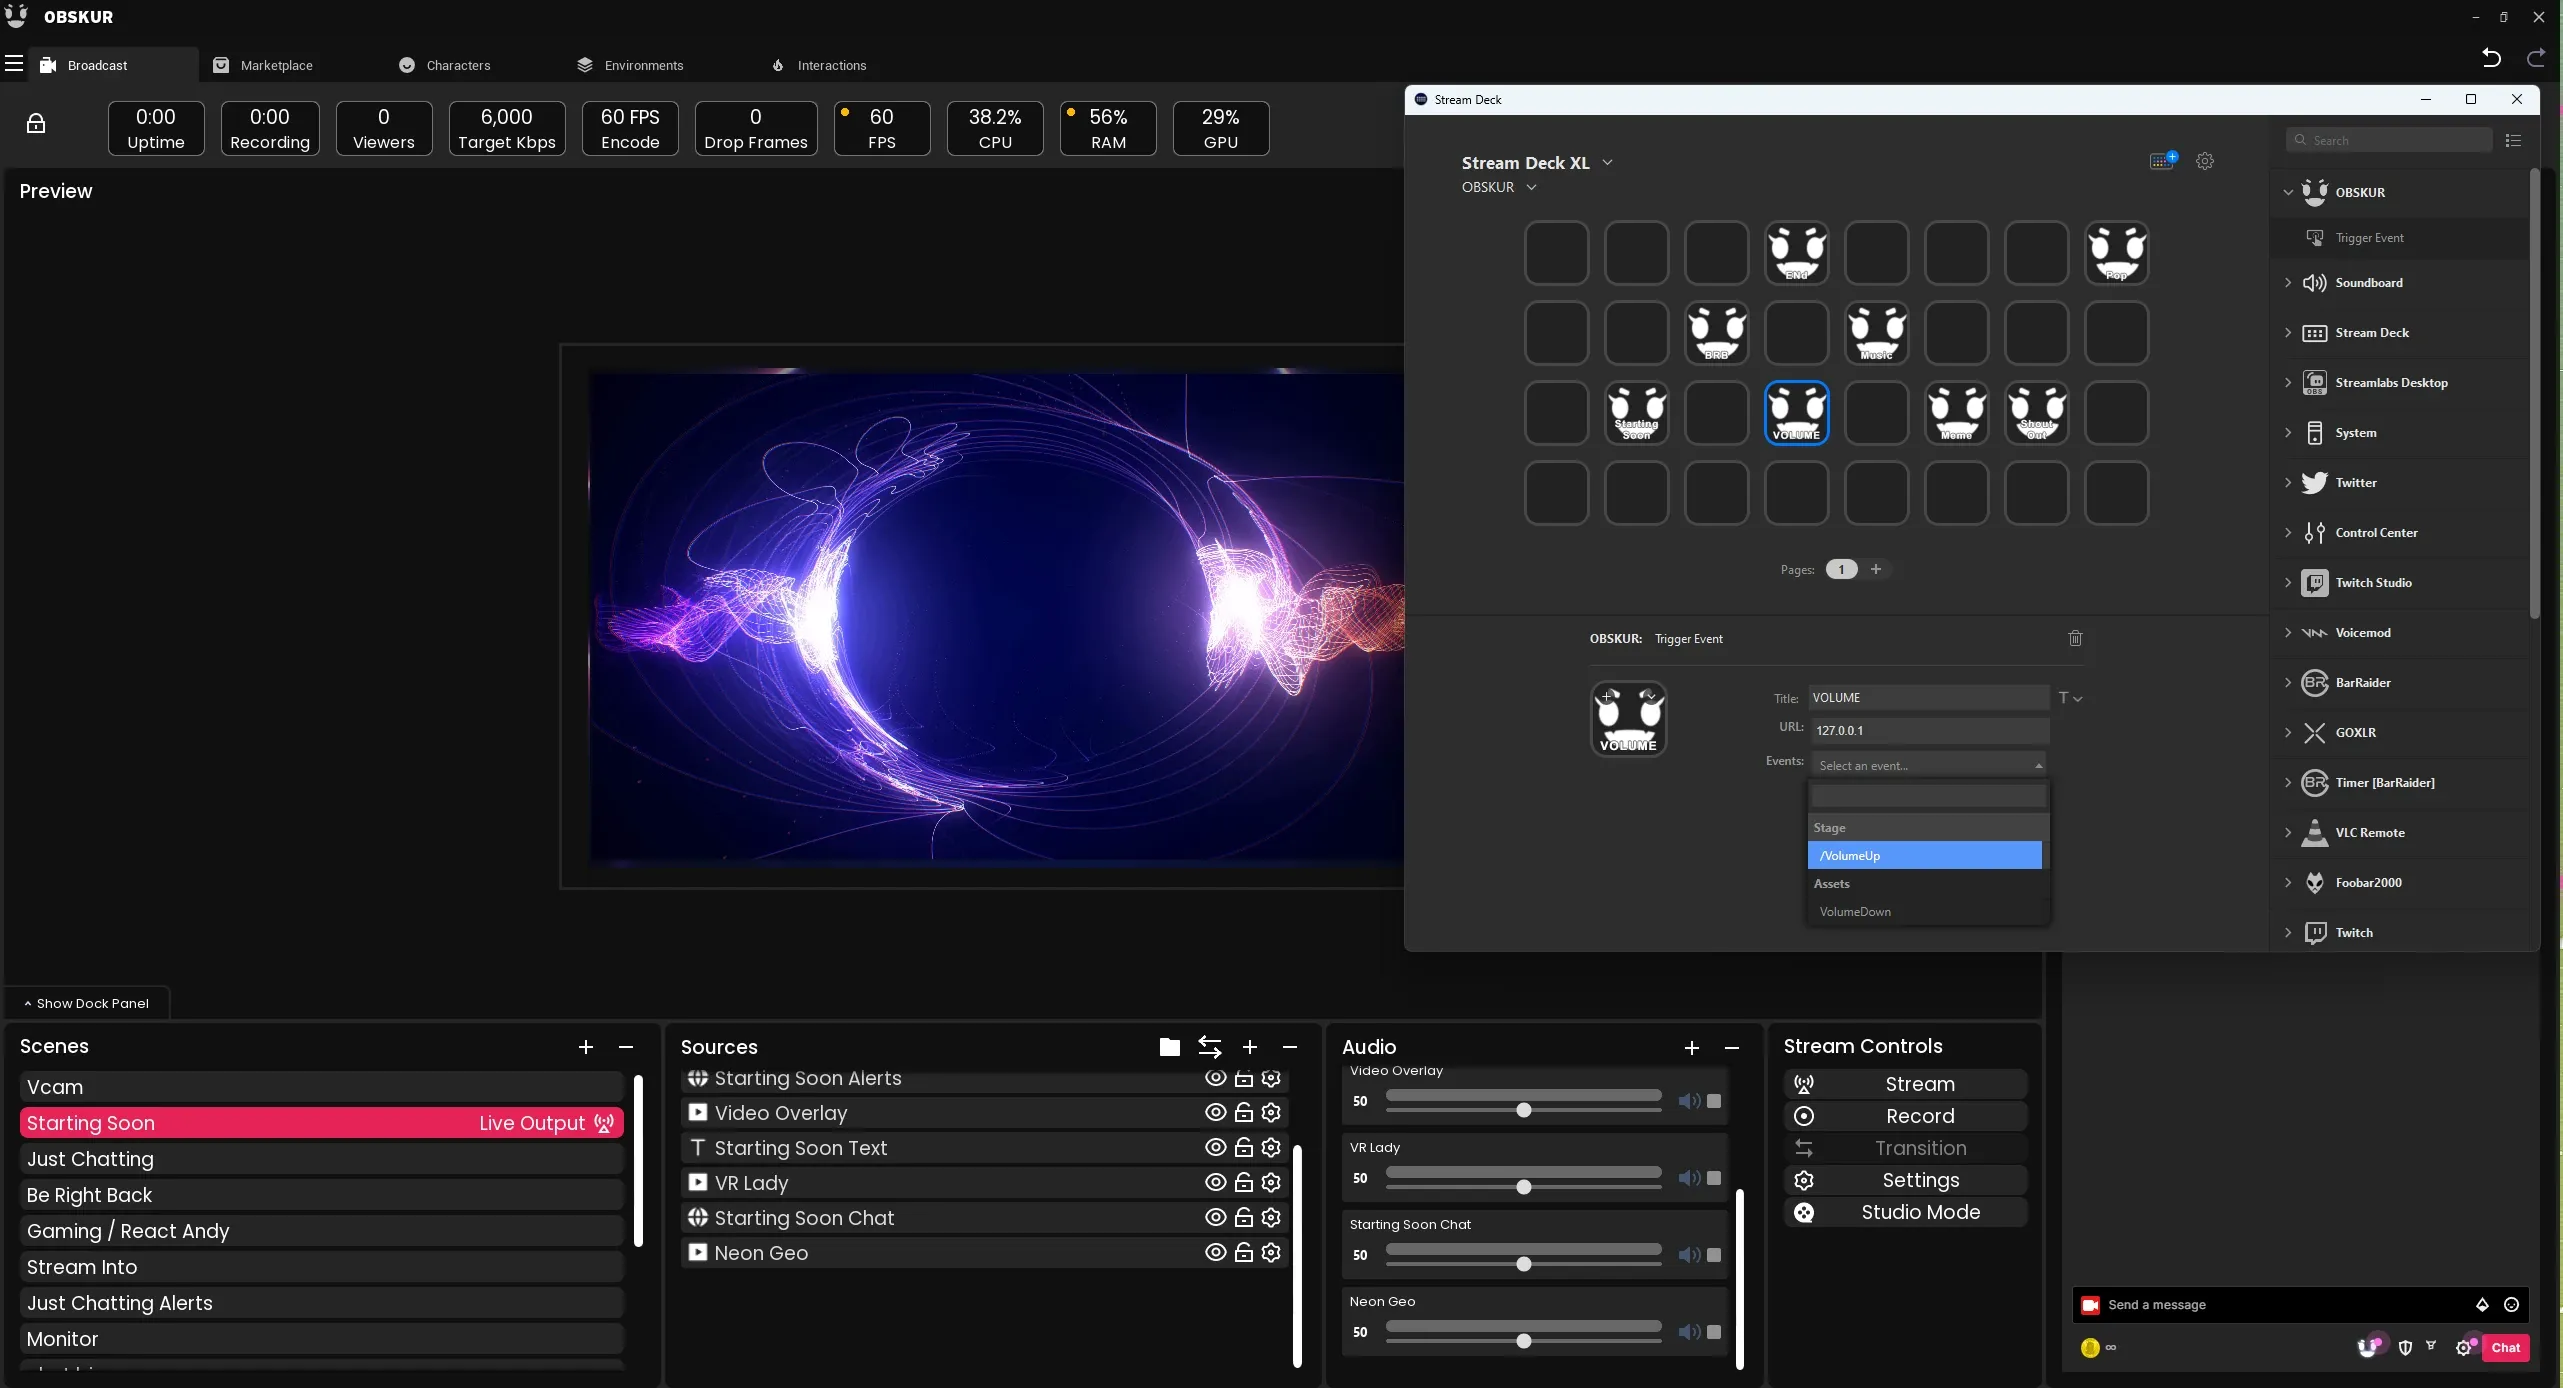Viewport: 2563px width, 1388px height.
Task: Click the Shout Out Stream Deck key
Action: (x=2036, y=413)
